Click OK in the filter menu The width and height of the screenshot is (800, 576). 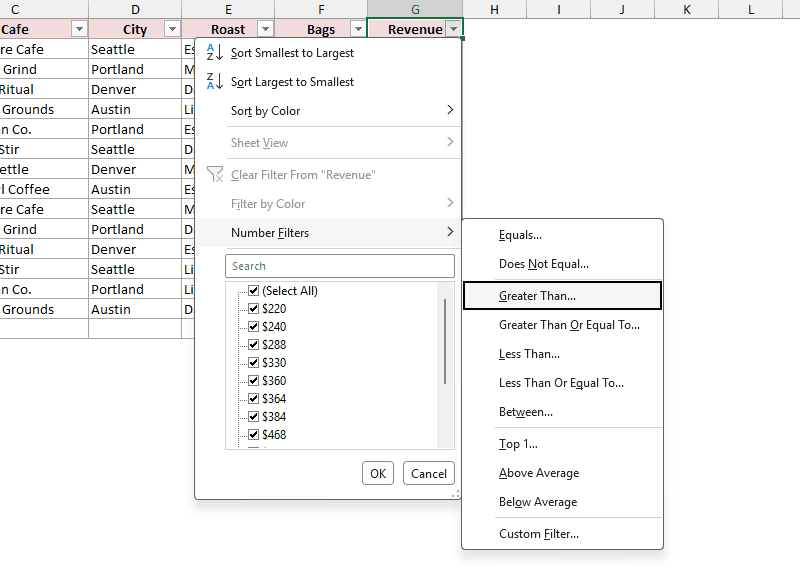click(x=378, y=473)
